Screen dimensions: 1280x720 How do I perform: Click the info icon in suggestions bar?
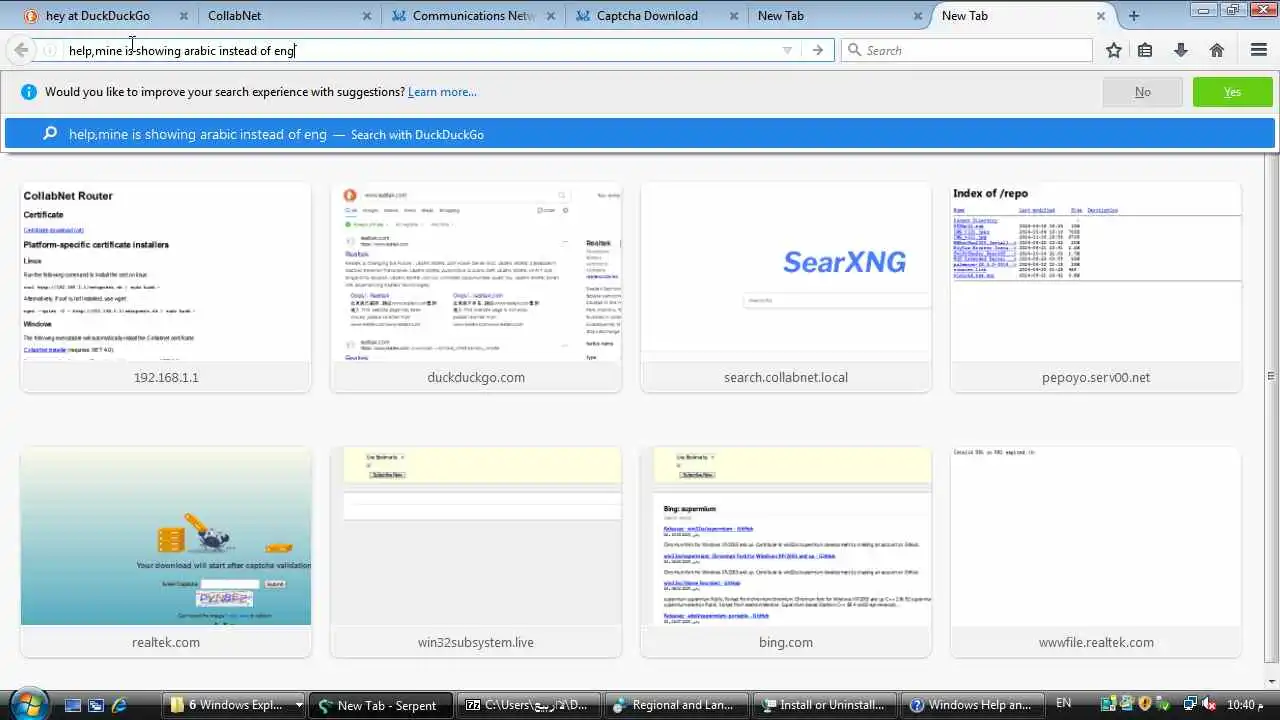pyautogui.click(x=29, y=92)
